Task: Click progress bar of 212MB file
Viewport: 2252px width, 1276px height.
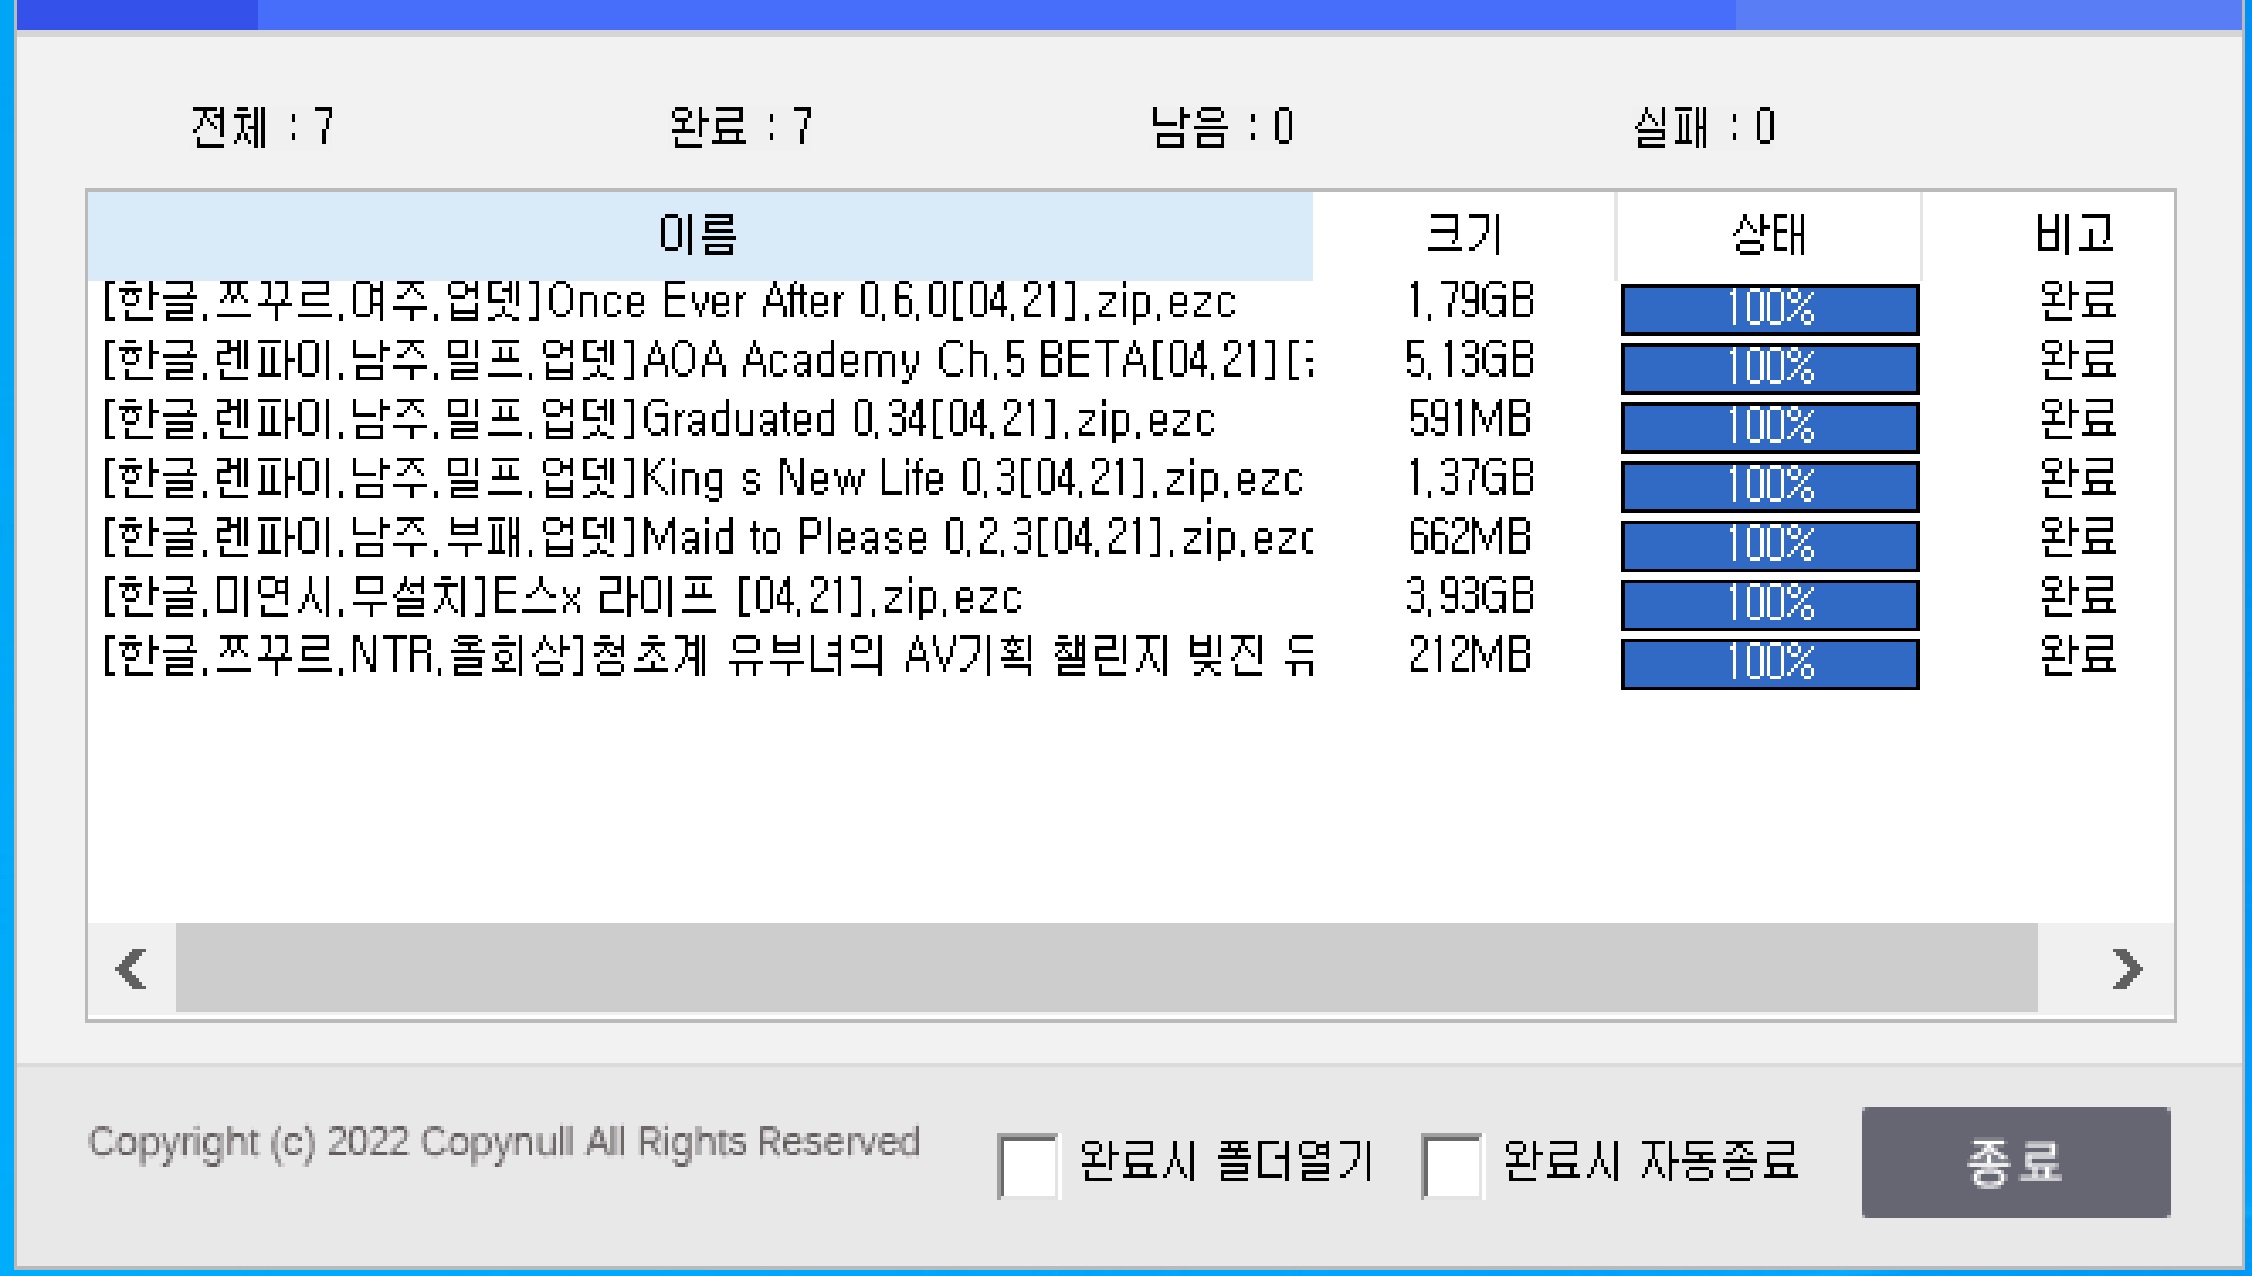Action: 1769,663
